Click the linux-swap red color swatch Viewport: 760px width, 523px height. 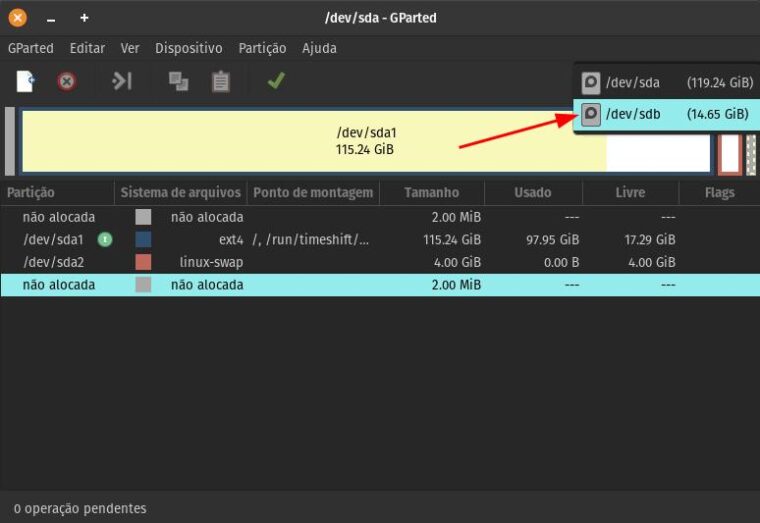143,262
